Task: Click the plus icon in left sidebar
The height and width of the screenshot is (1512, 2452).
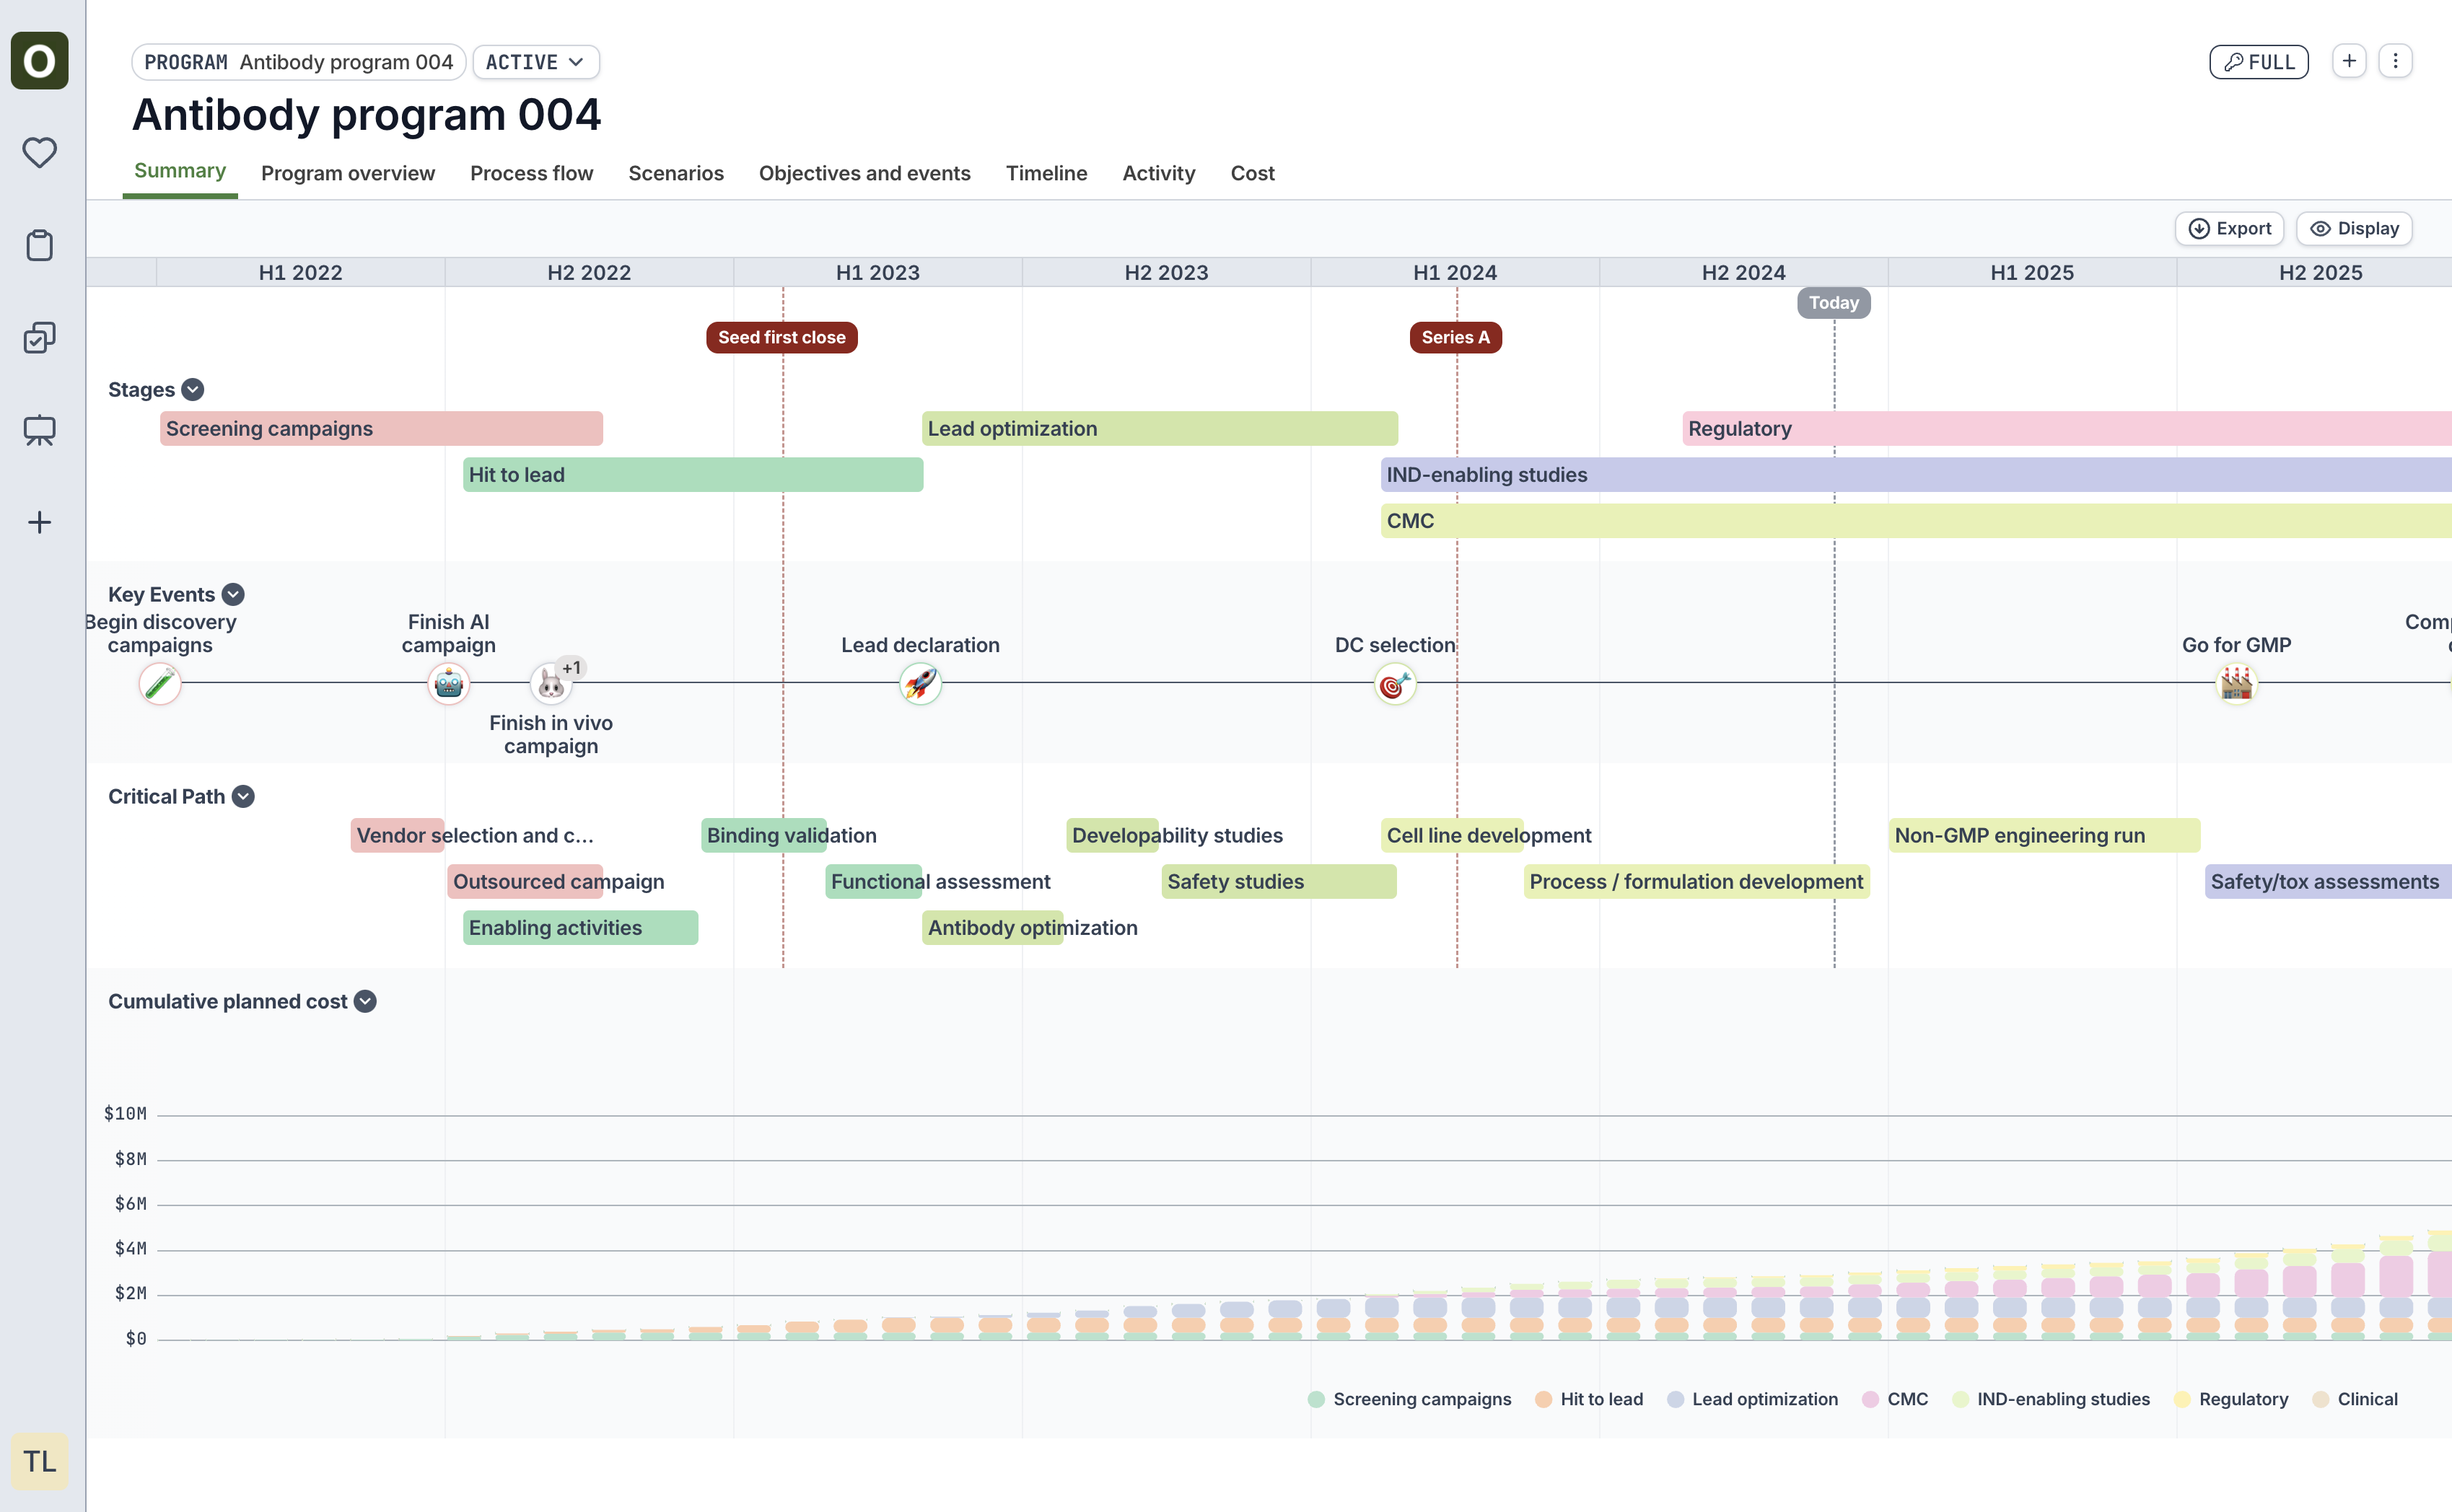Action: (x=39, y=522)
